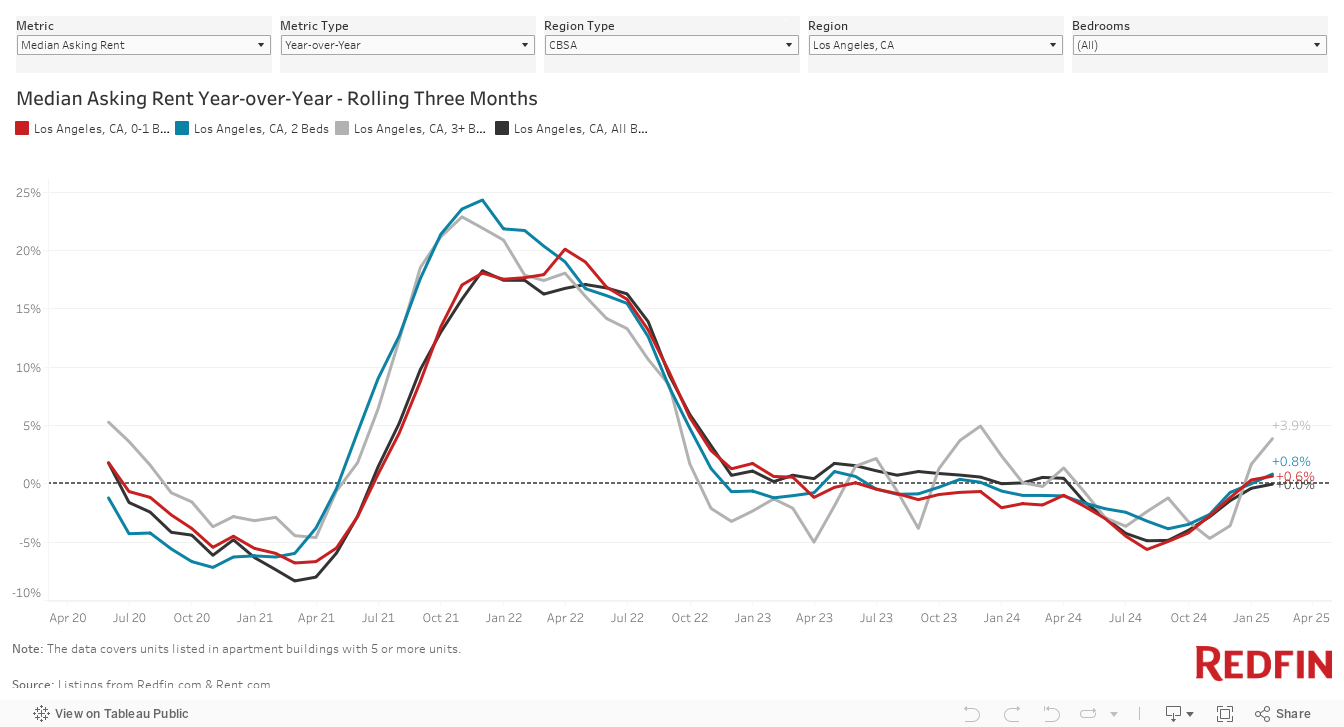Click the Region Type filter label
Image resolution: width=1344 pixels, height=727 pixels.
[x=580, y=26]
